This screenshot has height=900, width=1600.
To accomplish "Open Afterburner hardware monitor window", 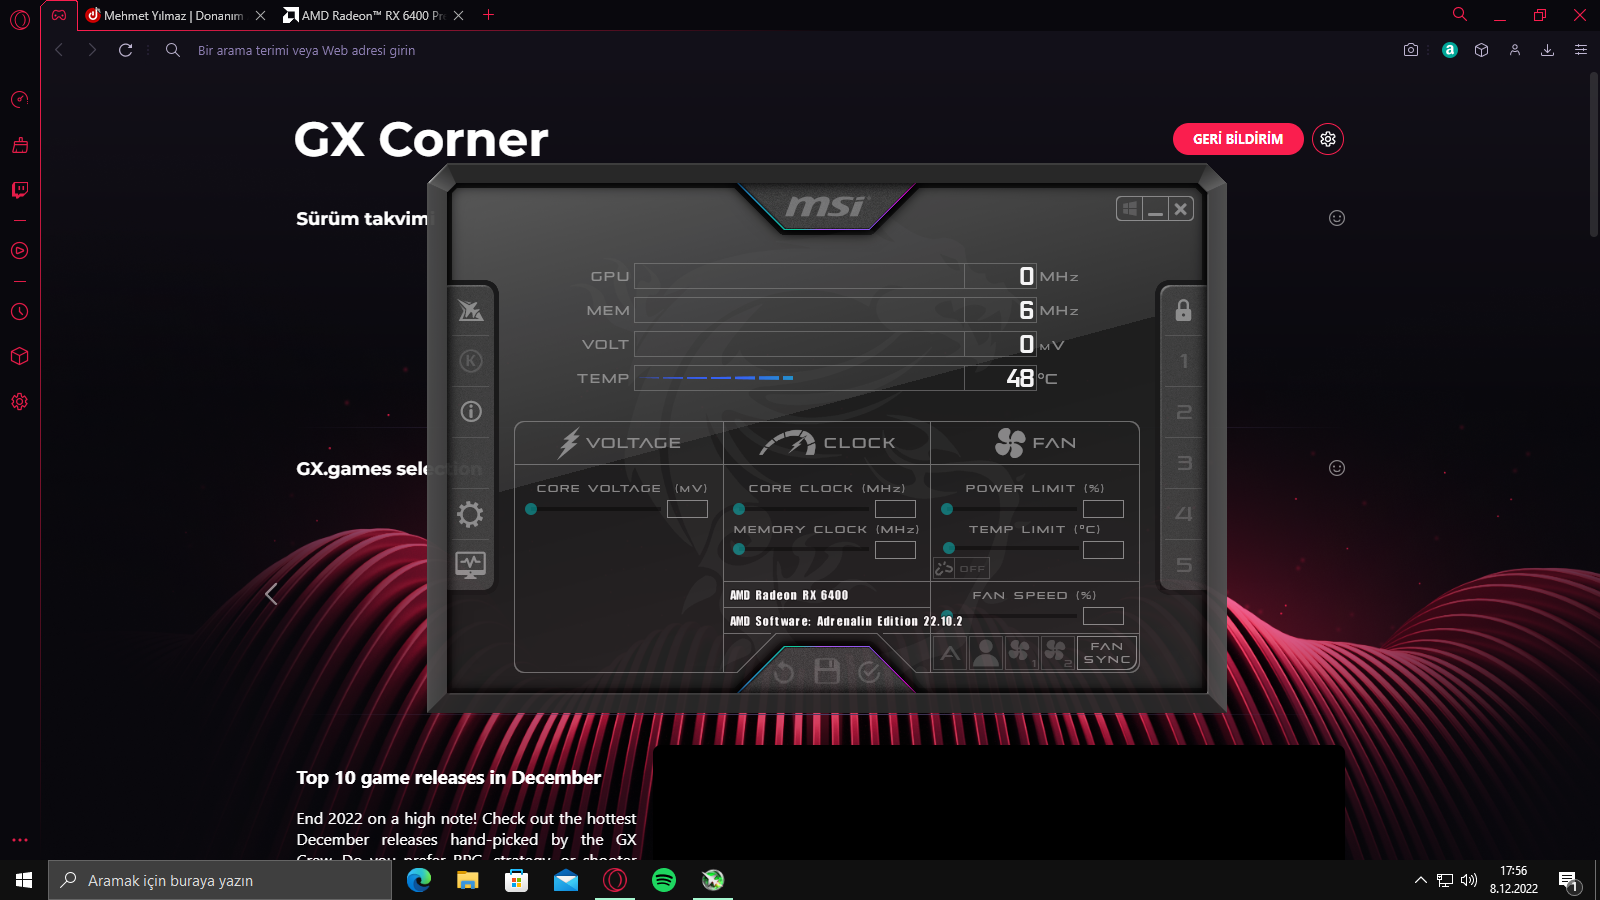I will click(x=471, y=565).
